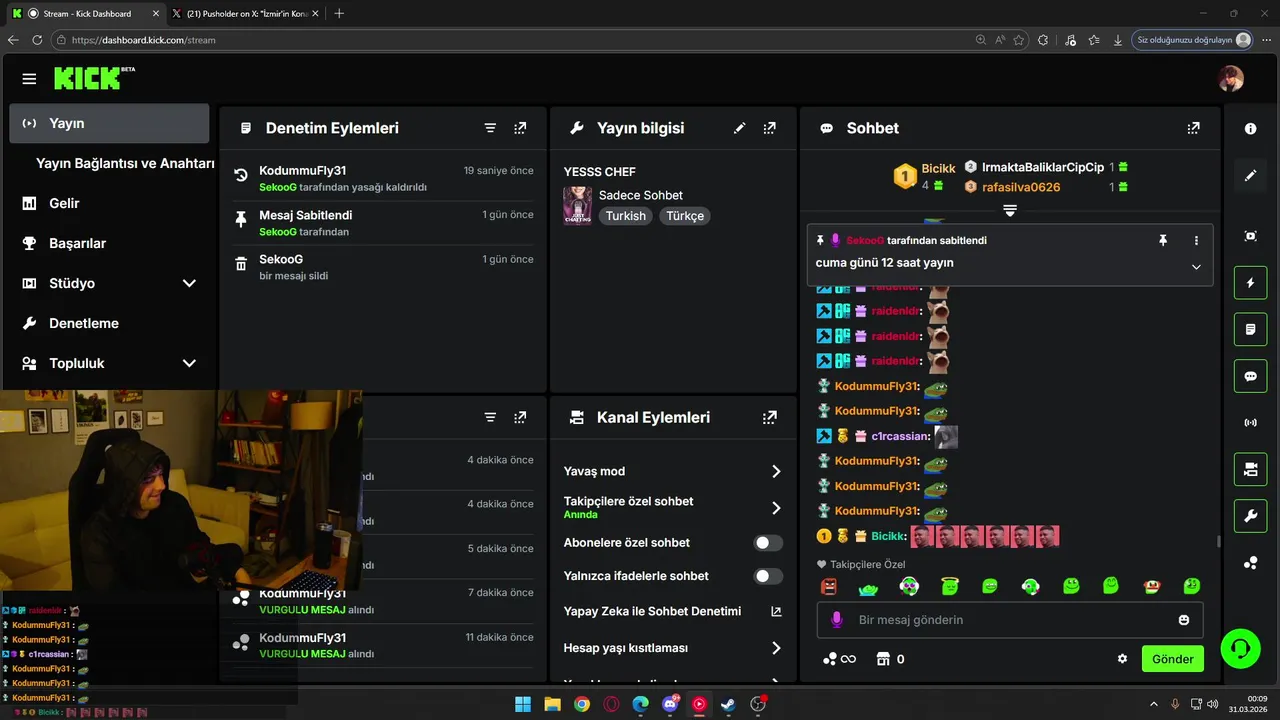Click the Sadece Sohbet category thumbnail
The height and width of the screenshot is (720, 1280).
click(577, 205)
